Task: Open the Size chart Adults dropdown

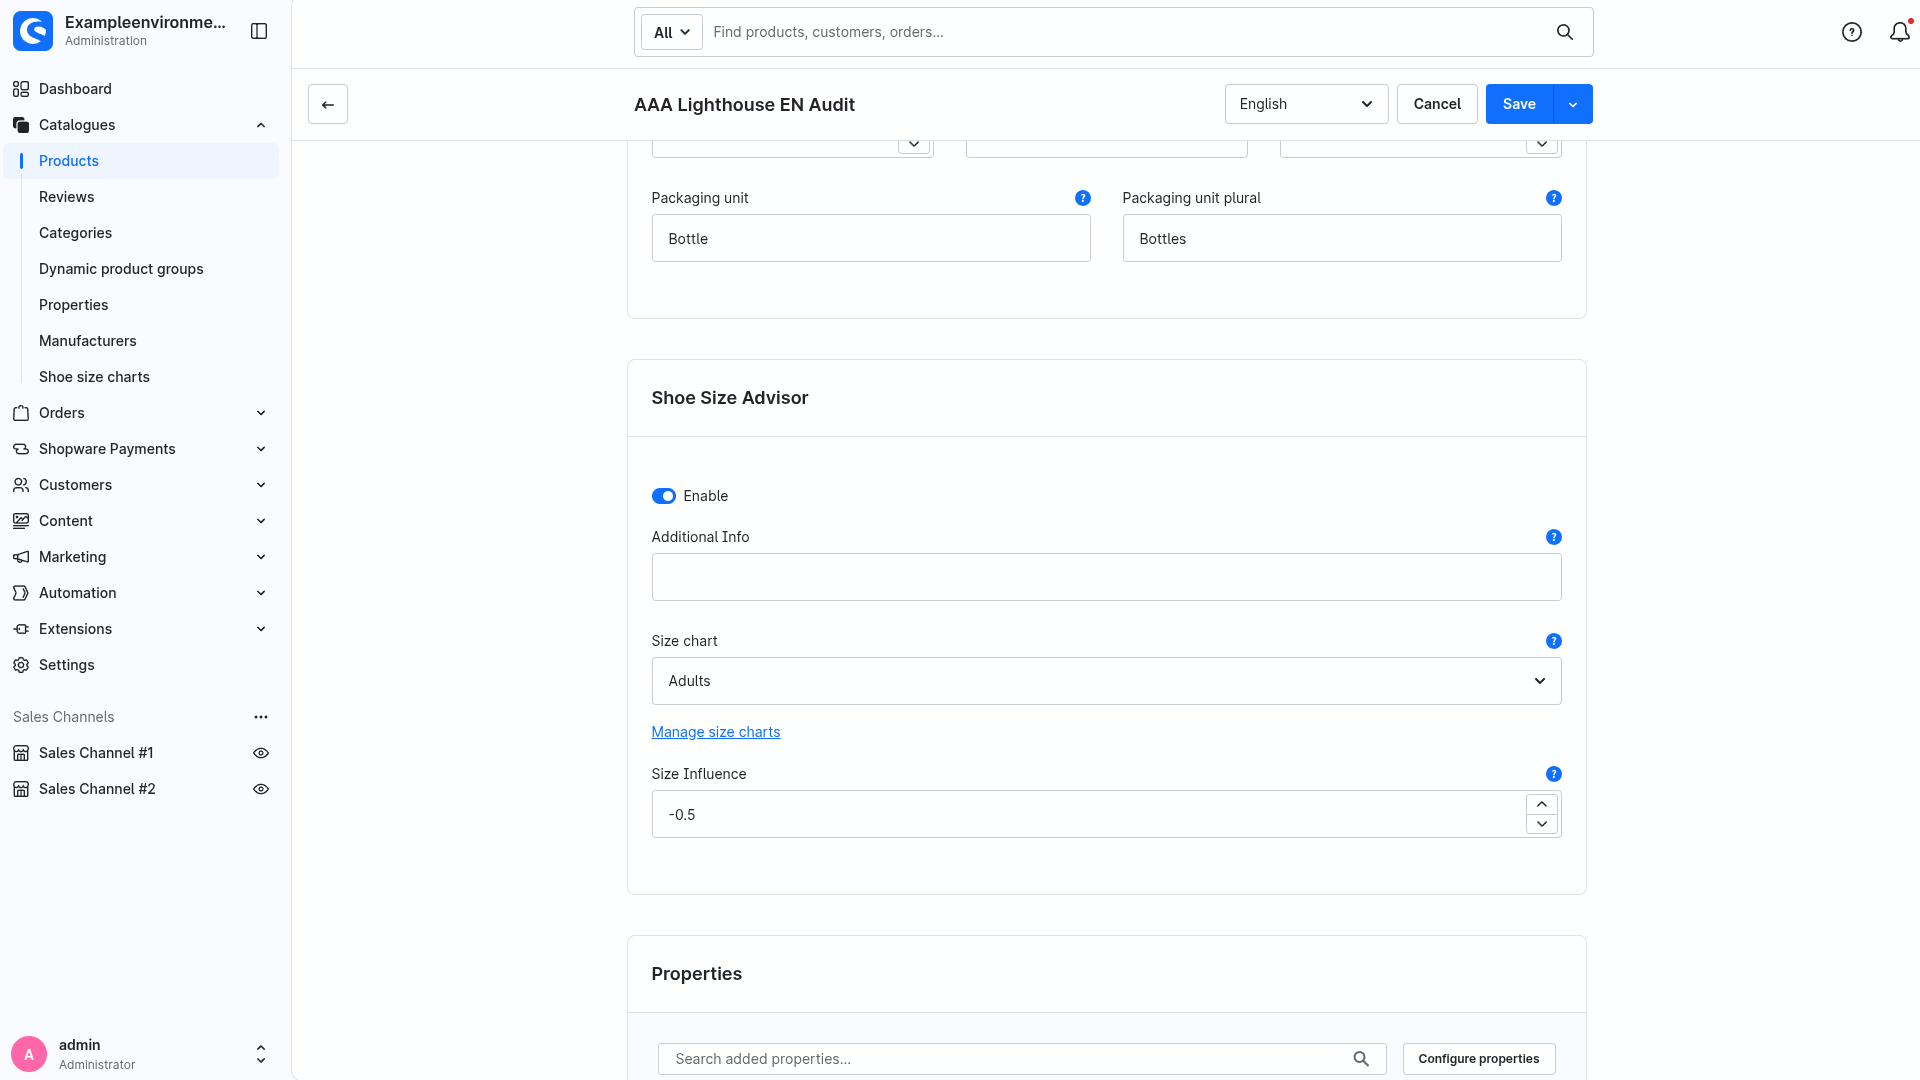Action: point(1106,681)
